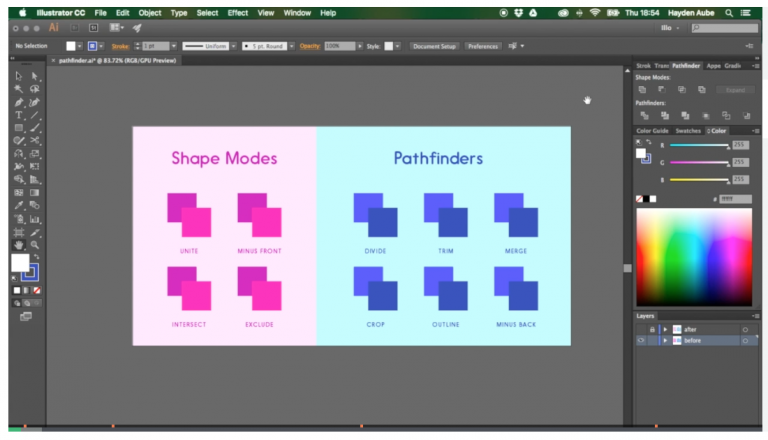Click the orange Stroke link
768x440 pixels.
point(120,46)
